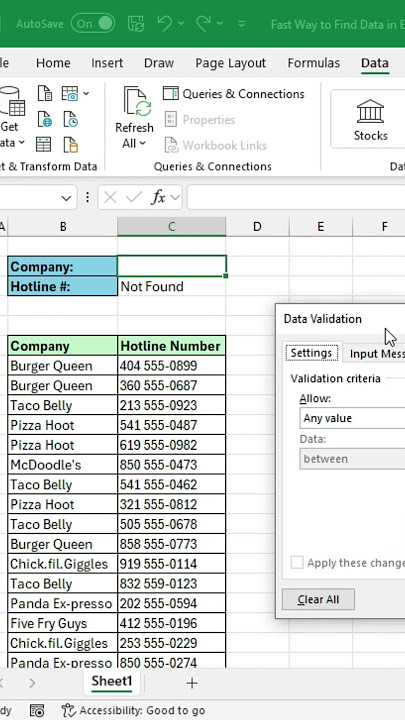Viewport: 405px width, 720px height.
Task: Click the formula bar options dots
Action: pyautogui.click(x=87, y=198)
